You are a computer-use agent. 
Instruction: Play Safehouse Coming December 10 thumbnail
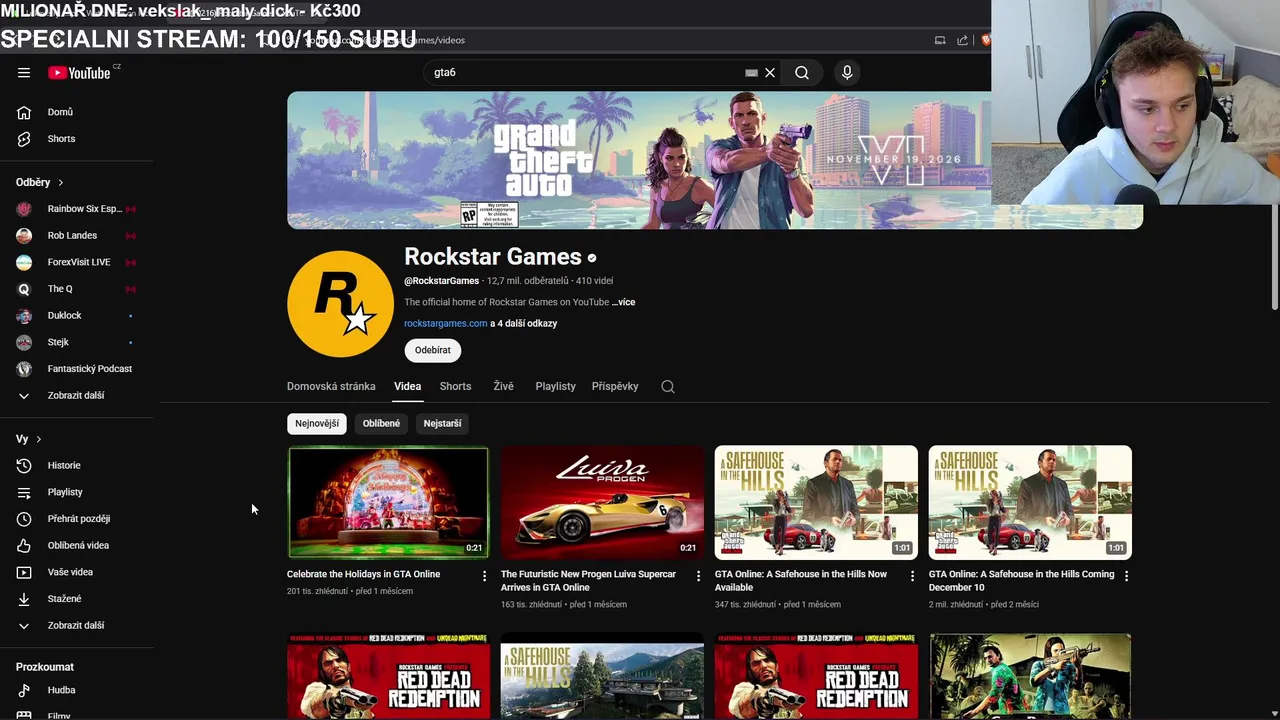click(x=1030, y=502)
